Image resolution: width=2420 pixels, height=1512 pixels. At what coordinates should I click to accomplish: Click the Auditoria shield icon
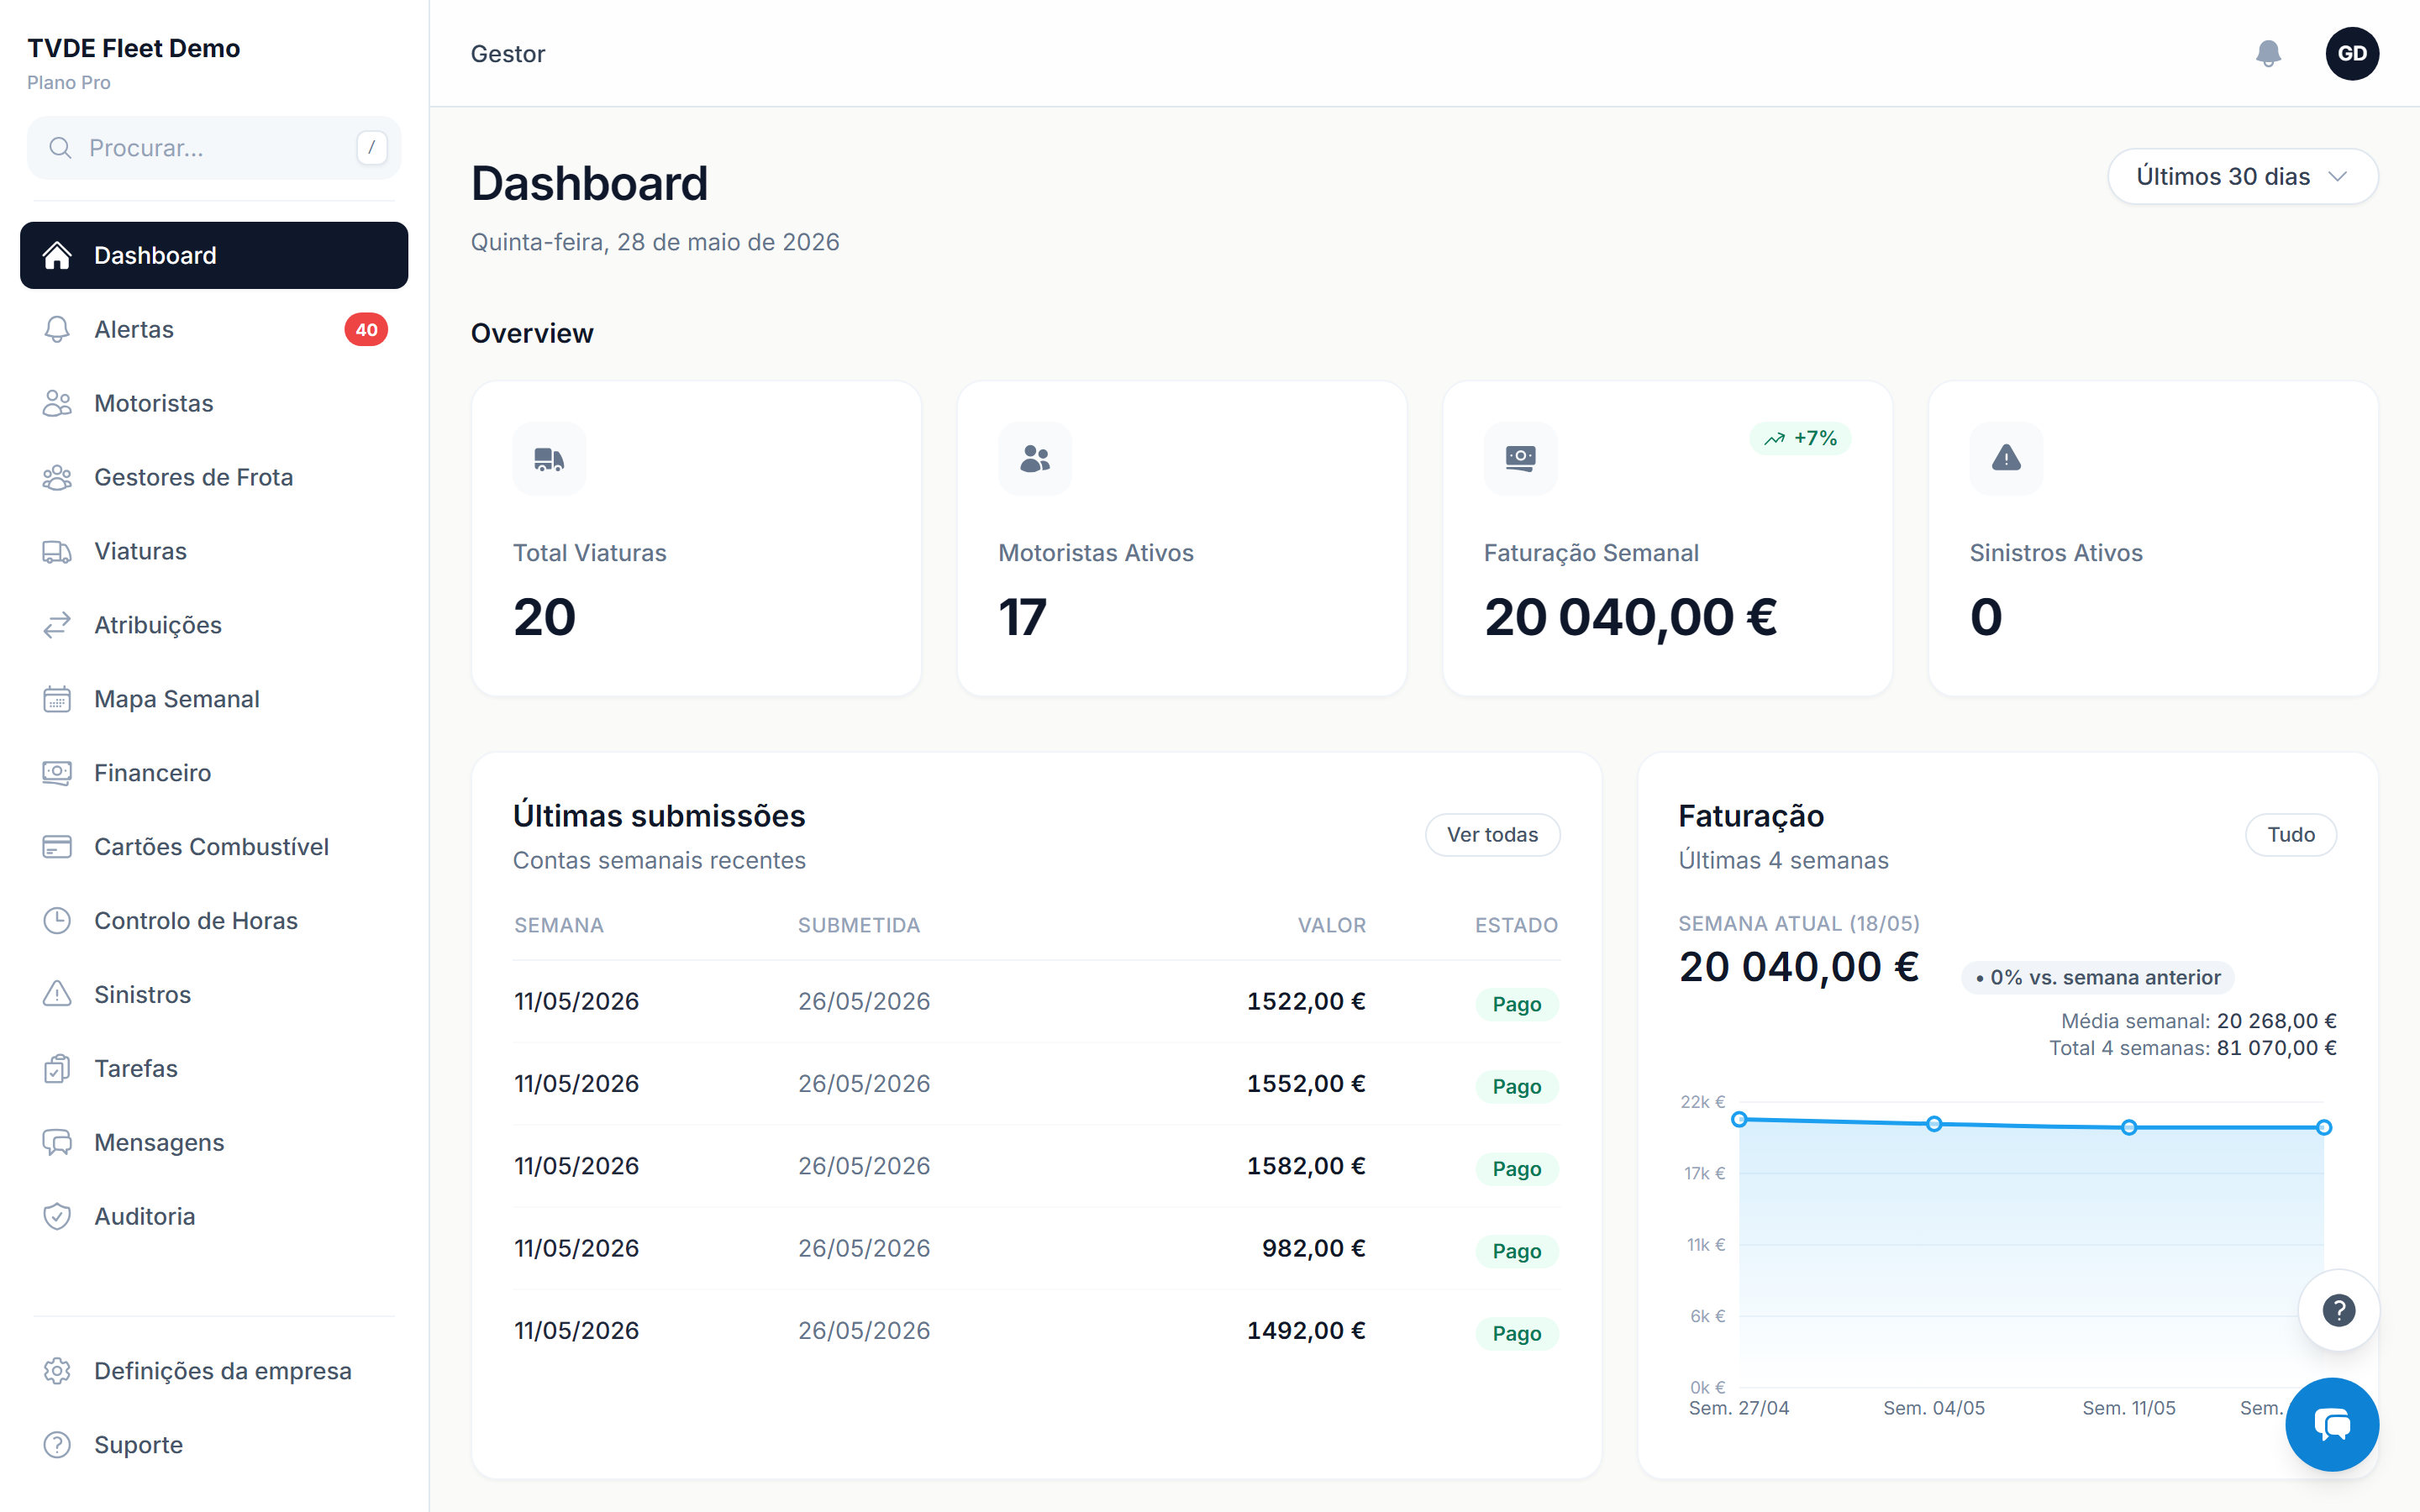pos(57,1217)
